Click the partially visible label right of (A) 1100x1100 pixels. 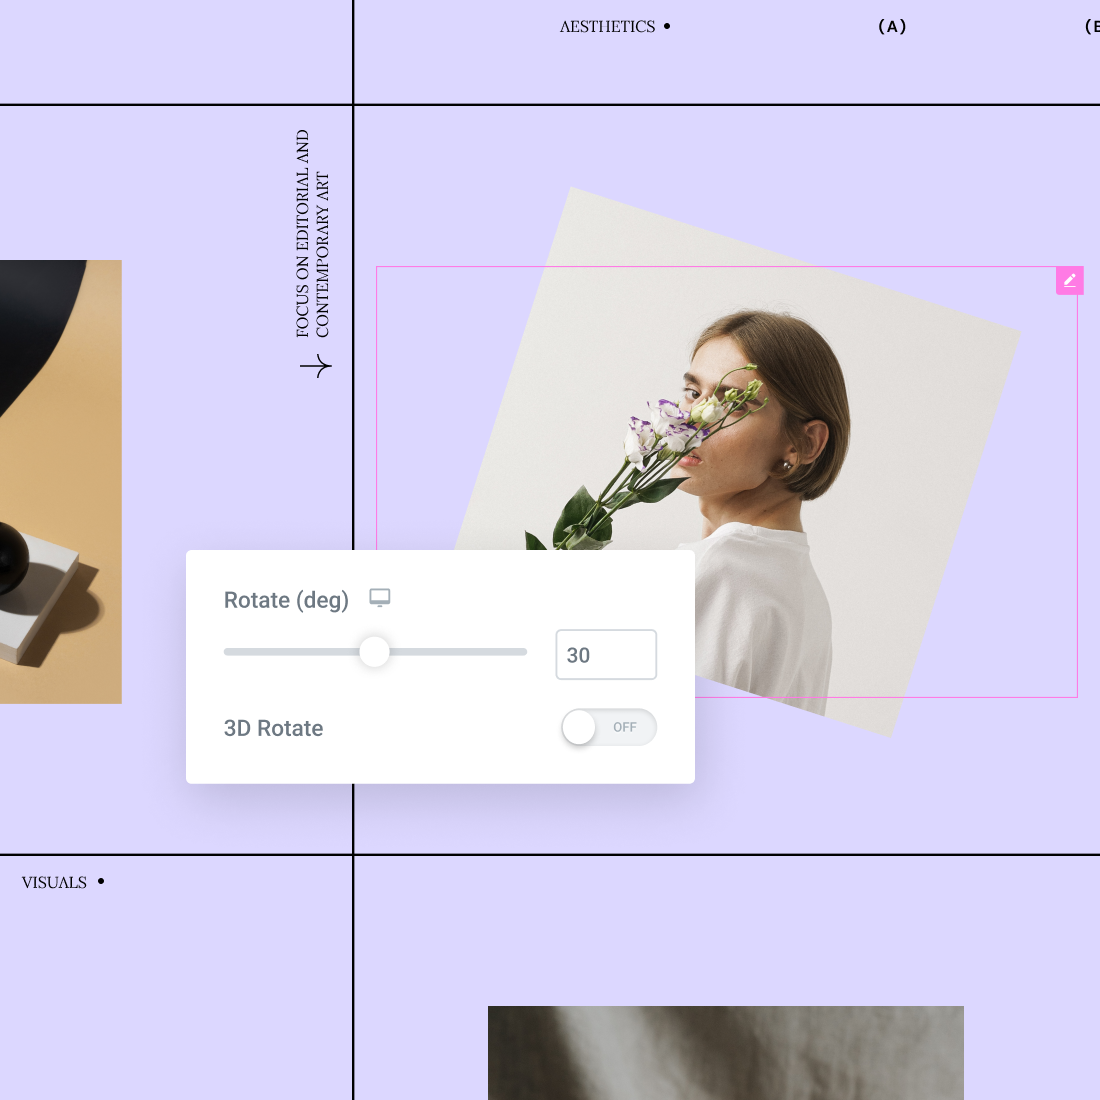tap(1091, 27)
